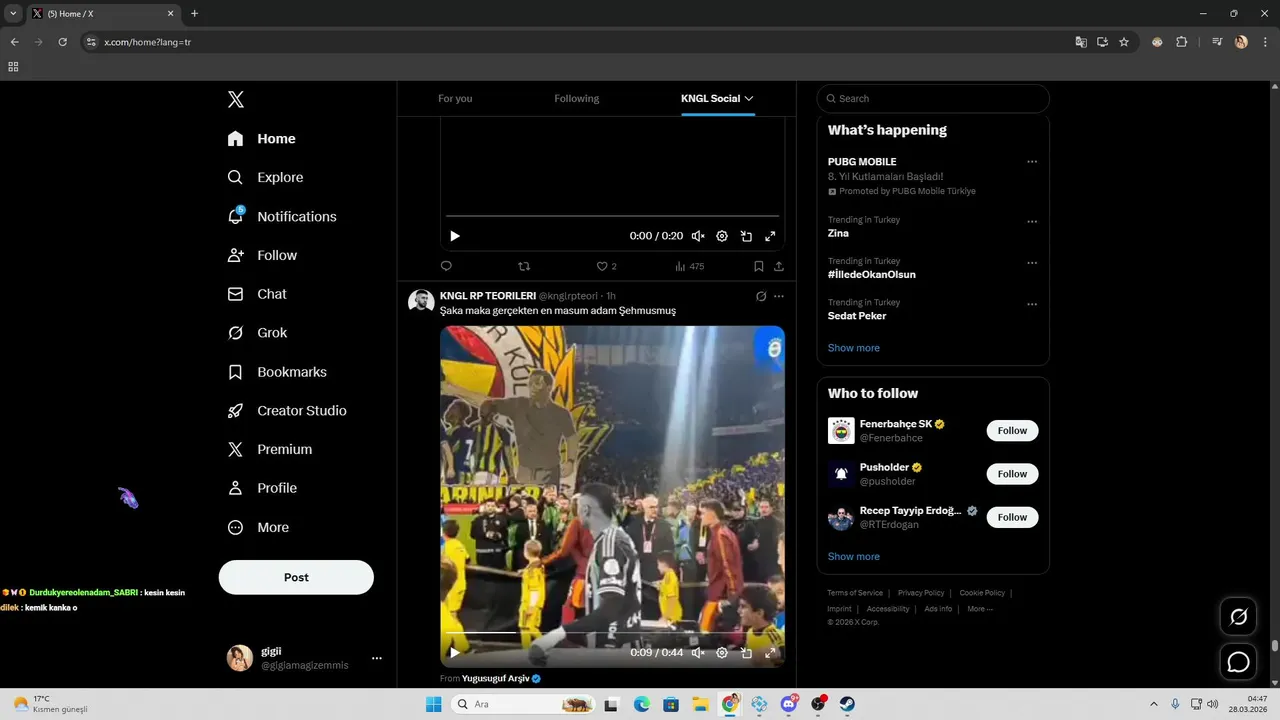This screenshot has width=1280, height=720.
Task: Open Chat from the sidebar
Action: click(x=257, y=294)
